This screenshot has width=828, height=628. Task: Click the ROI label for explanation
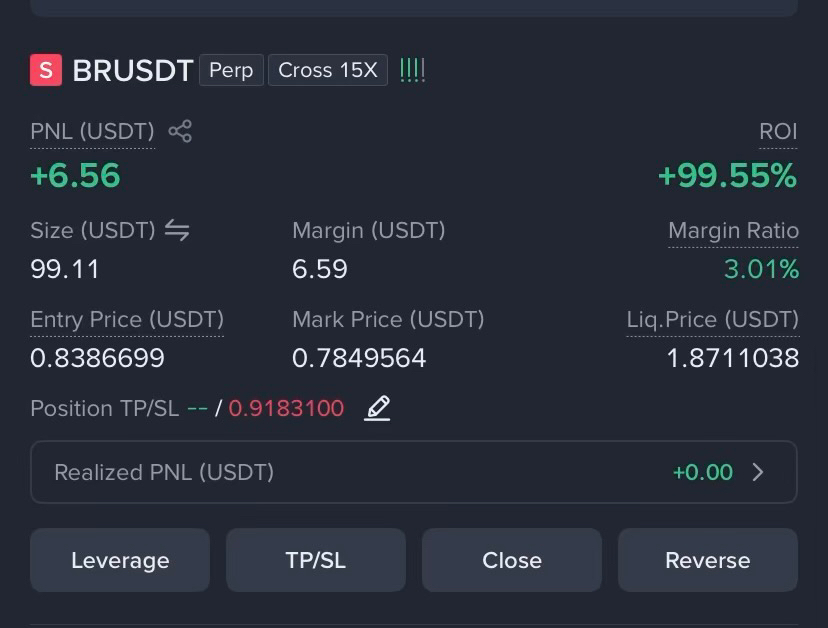click(x=778, y=132)
